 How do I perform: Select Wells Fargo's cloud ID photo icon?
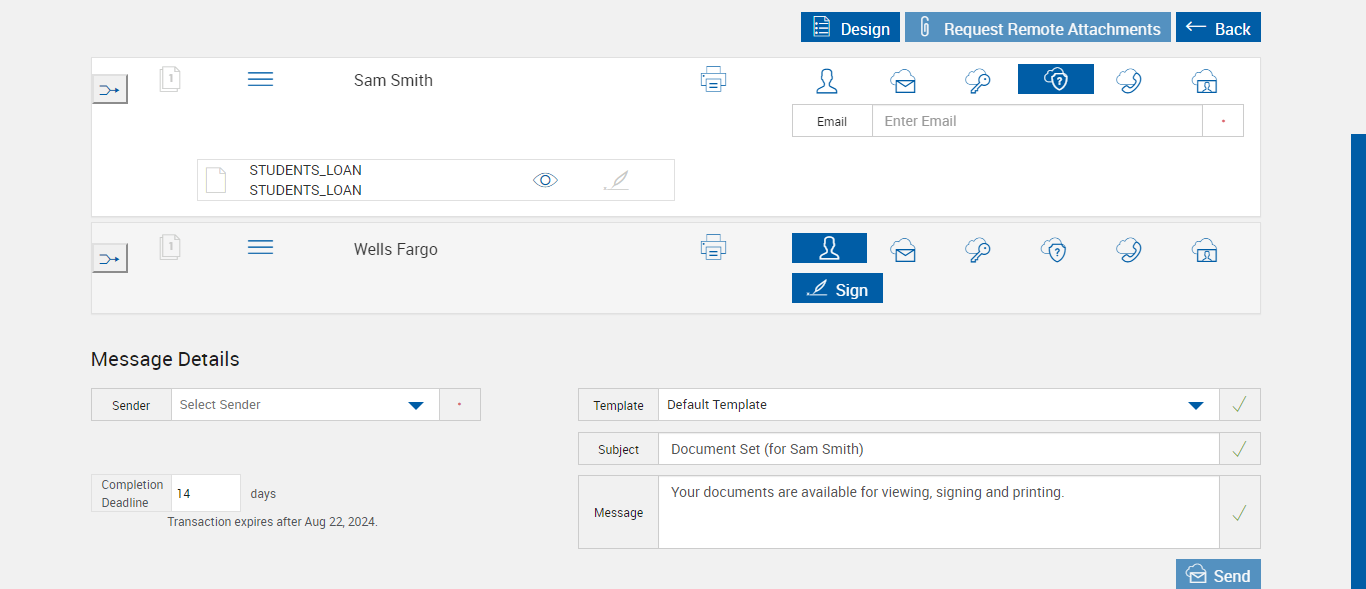[1205, 249]
